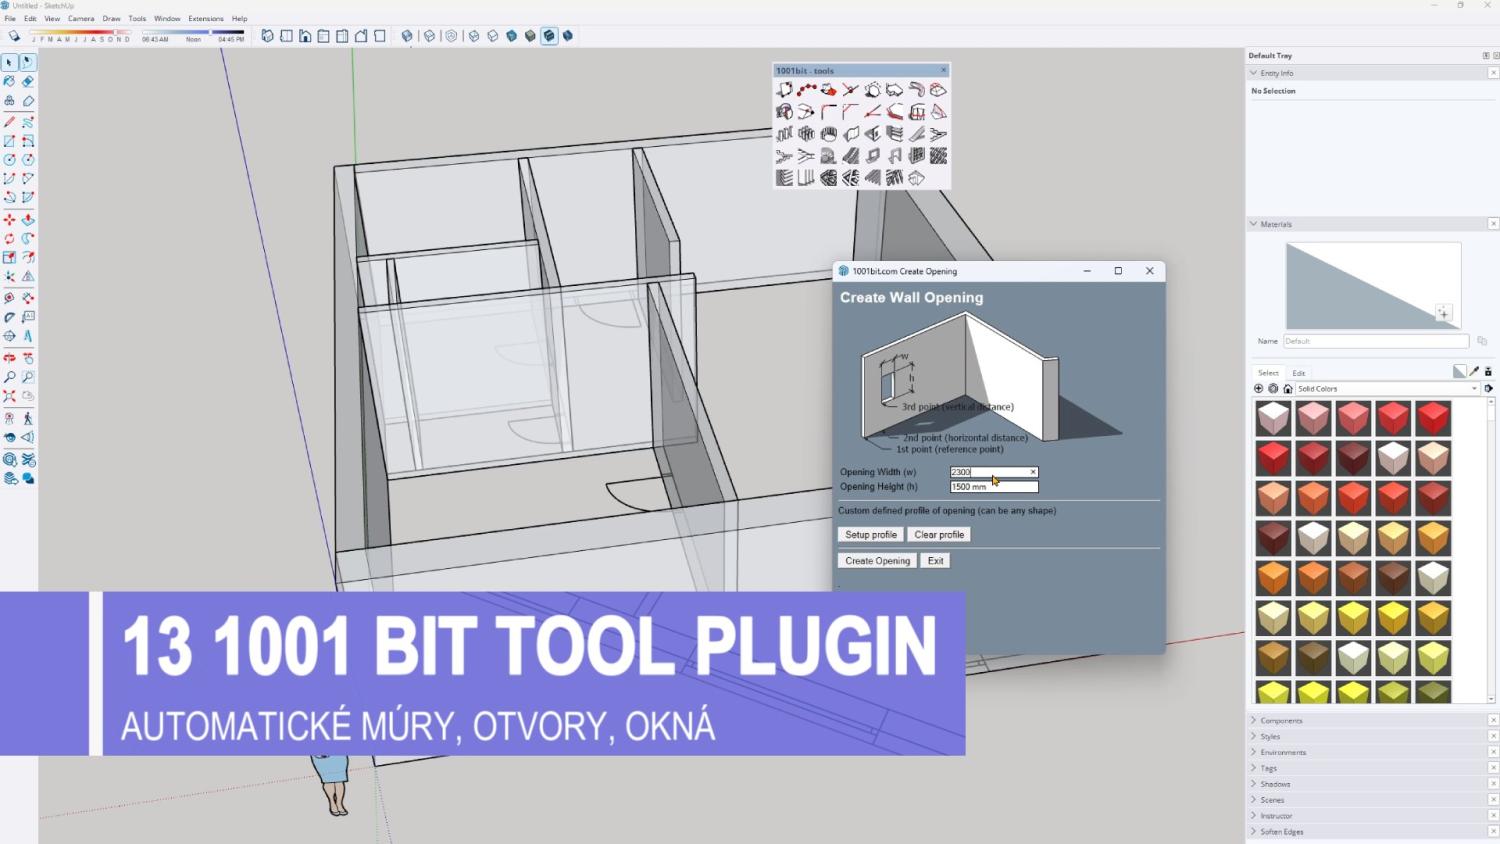Switch to the materials Edit tab

pos(1298,373)
